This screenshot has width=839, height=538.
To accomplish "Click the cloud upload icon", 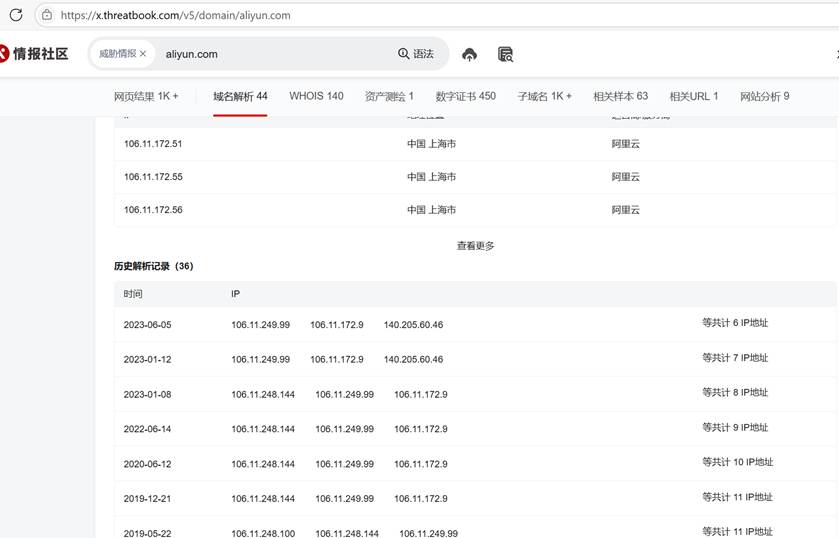I will [469, 54].
